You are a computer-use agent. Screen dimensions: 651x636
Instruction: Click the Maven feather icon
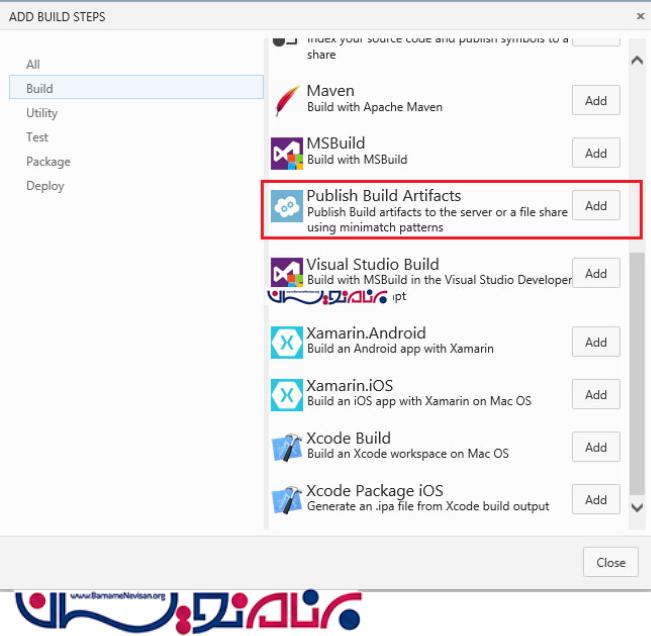click(287, 100)
